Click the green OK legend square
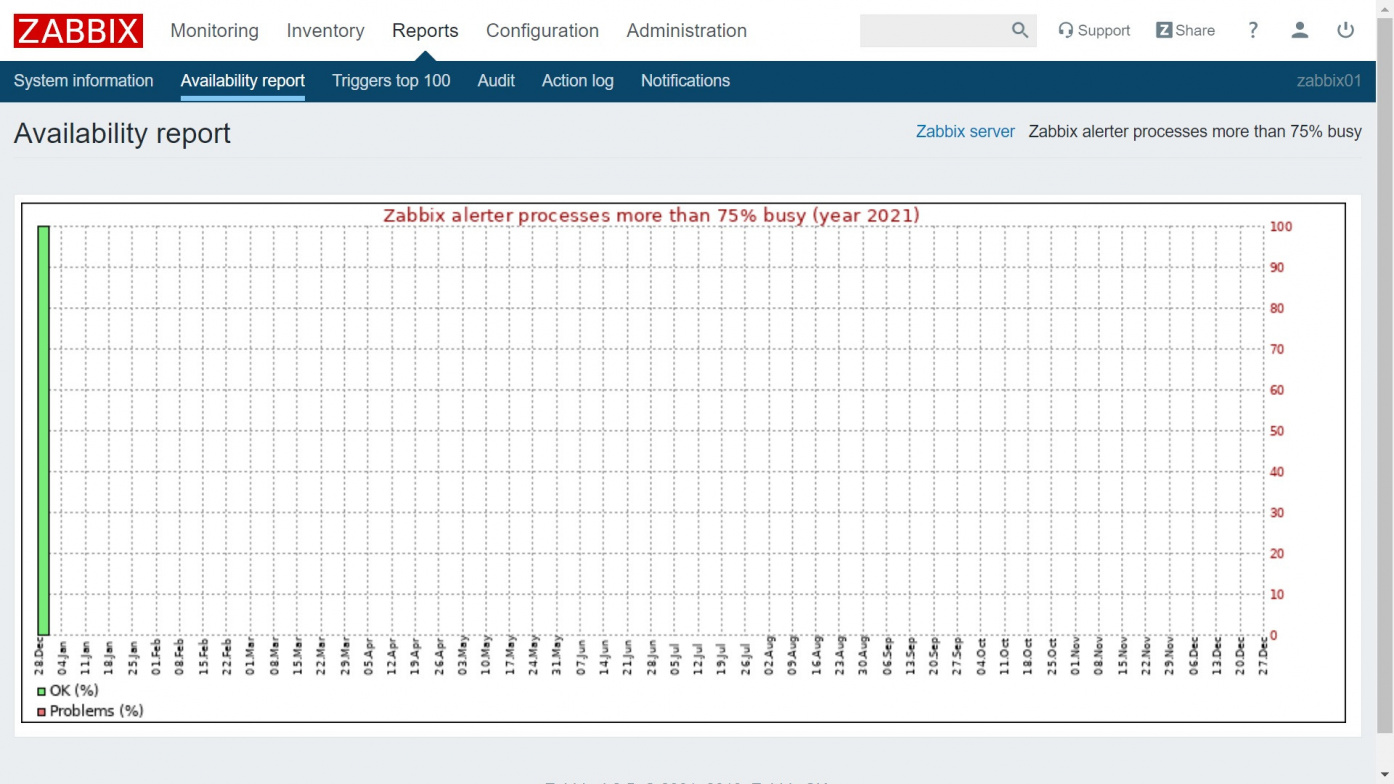The image size is (1394, 784). pyautogui.click(x=41, y=691)
